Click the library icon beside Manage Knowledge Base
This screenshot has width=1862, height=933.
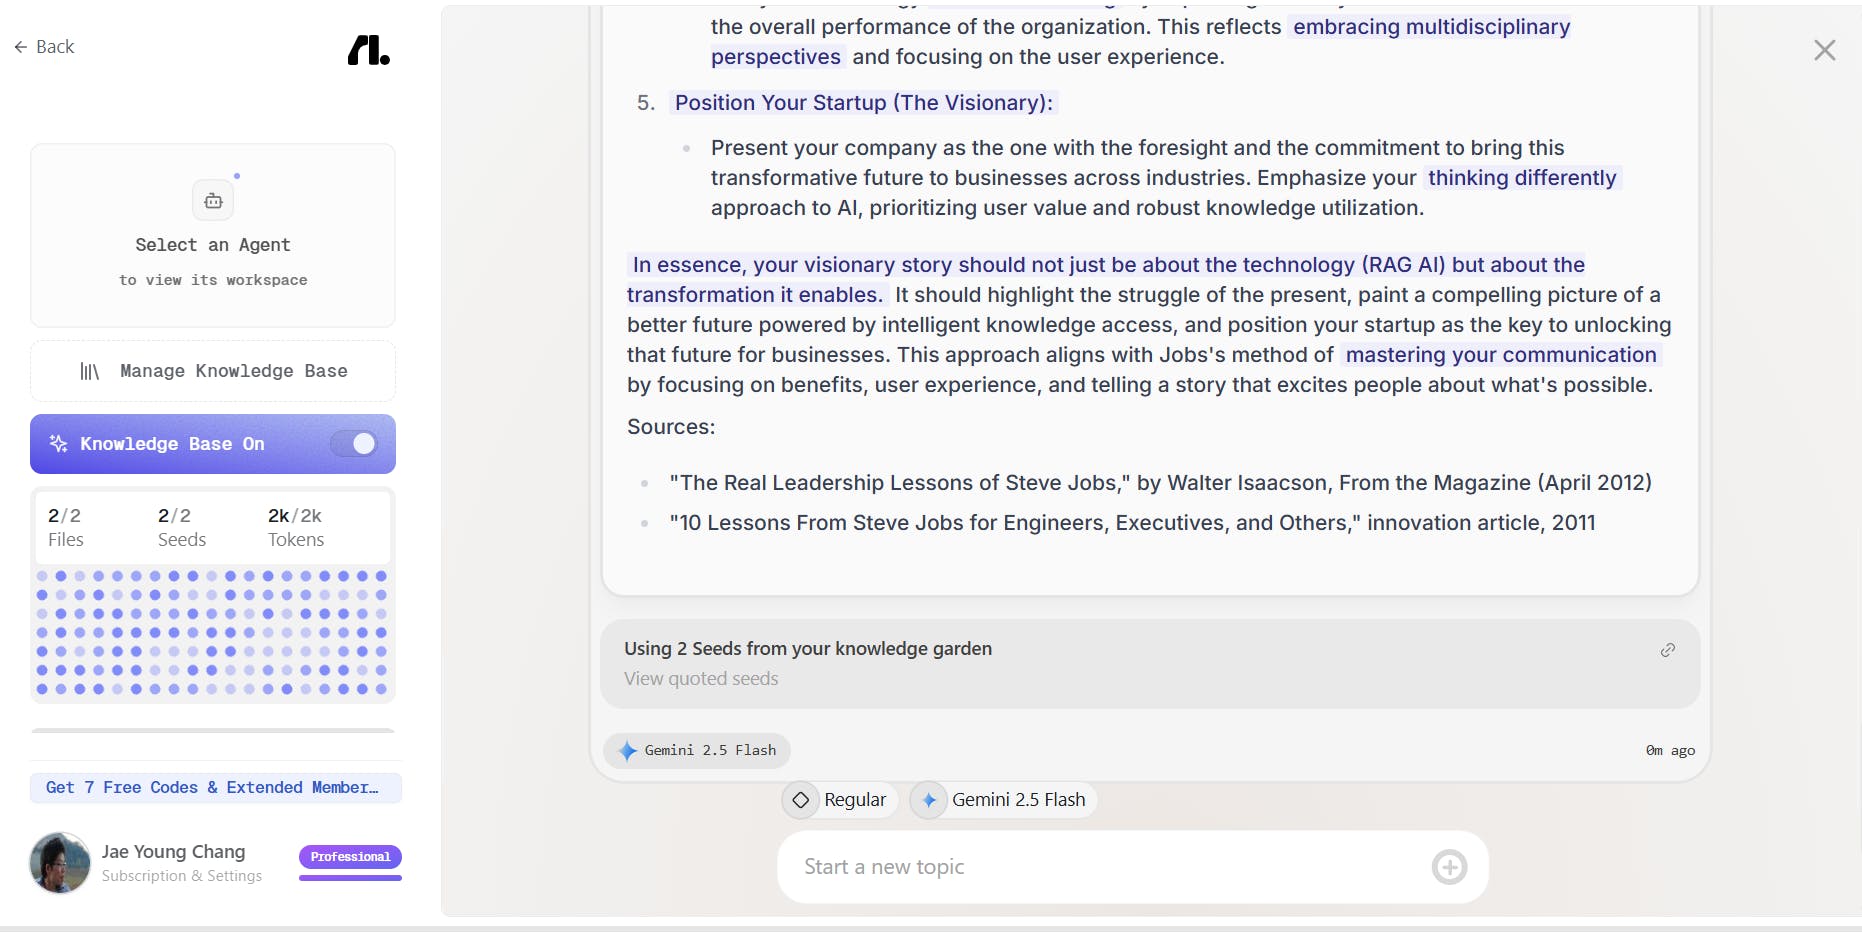[x=90, y=372]
